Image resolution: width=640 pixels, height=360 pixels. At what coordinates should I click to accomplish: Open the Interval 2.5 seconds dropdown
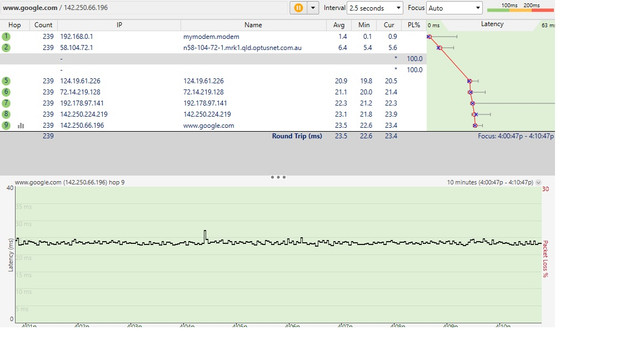[x=375, y=8]
